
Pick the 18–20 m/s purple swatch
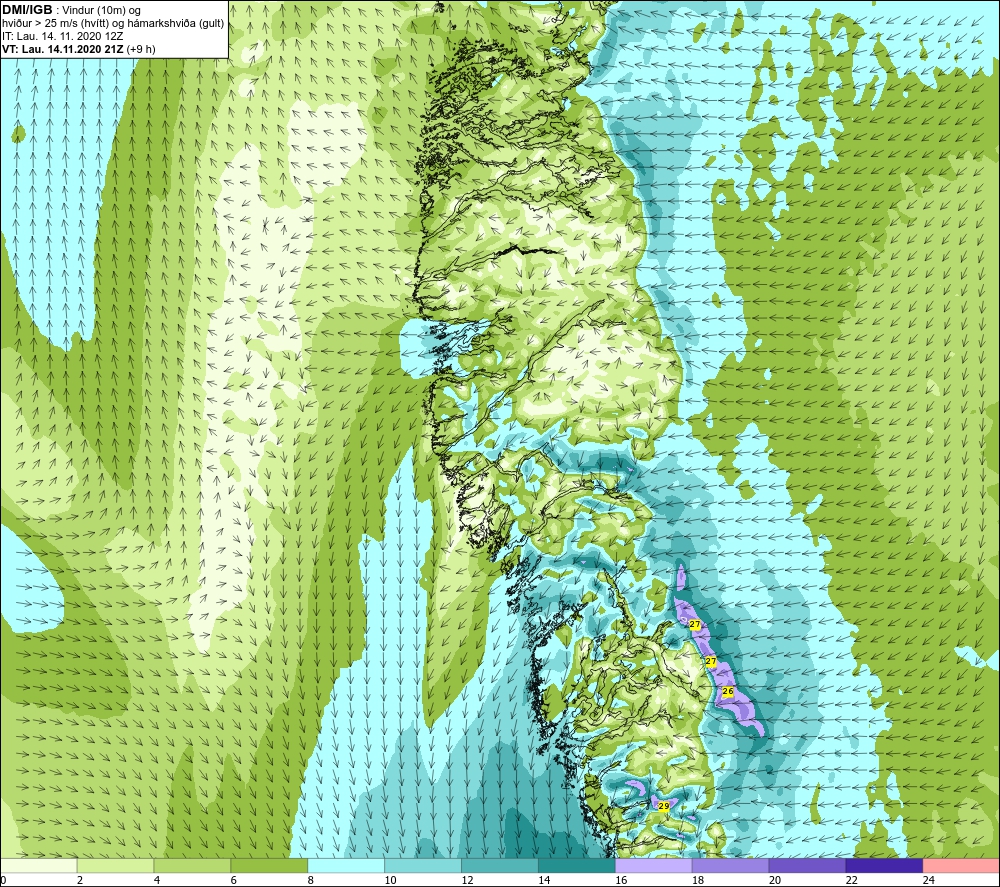(x=730, y=865)
